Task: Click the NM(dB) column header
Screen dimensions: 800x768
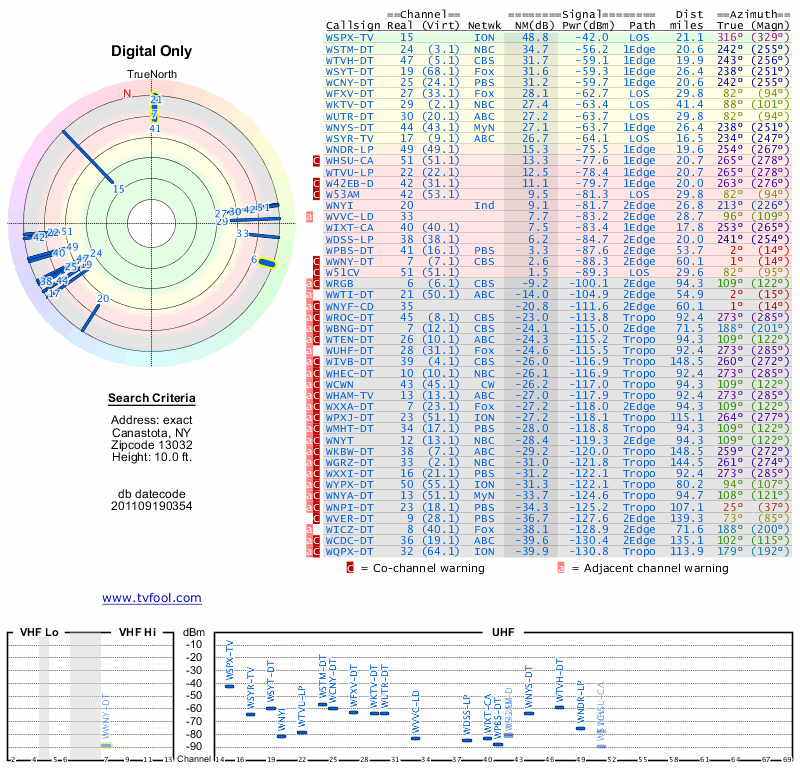Action: tap(534, 26)
